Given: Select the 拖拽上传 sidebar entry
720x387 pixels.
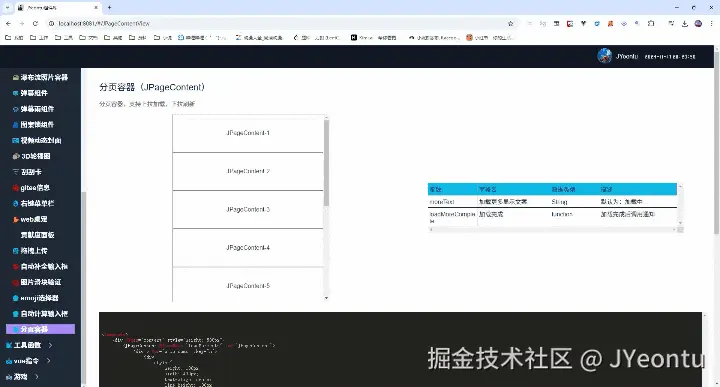Looking at the screenshot, I should tap(30, 251).
